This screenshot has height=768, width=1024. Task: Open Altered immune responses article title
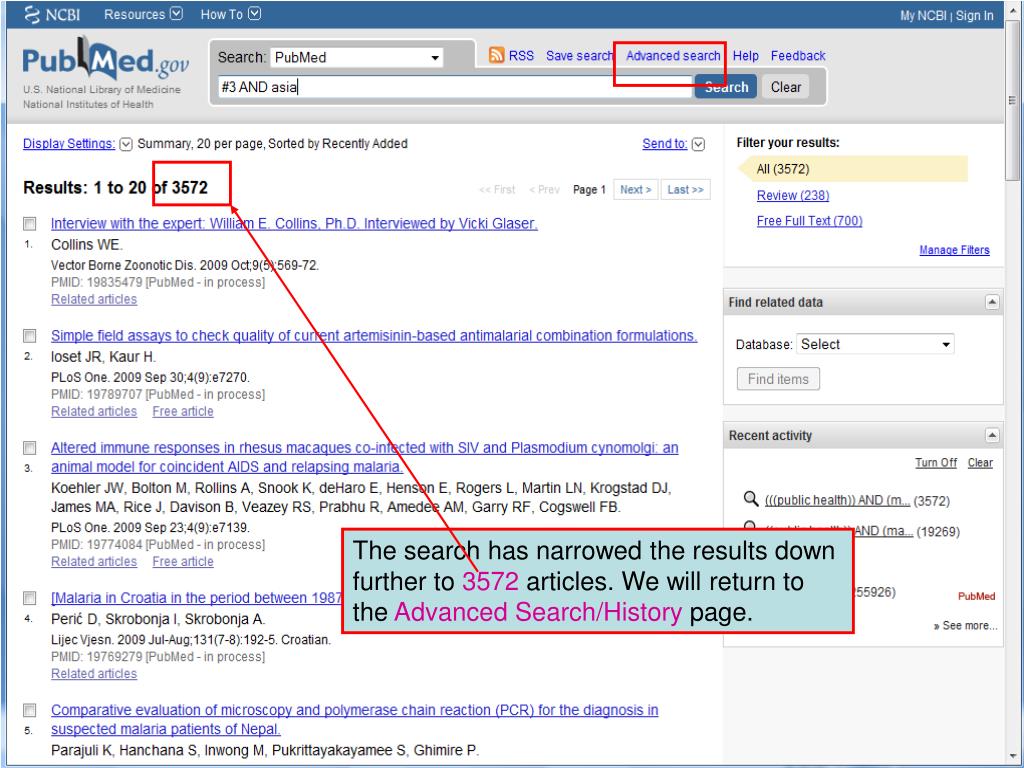[364, 457]
